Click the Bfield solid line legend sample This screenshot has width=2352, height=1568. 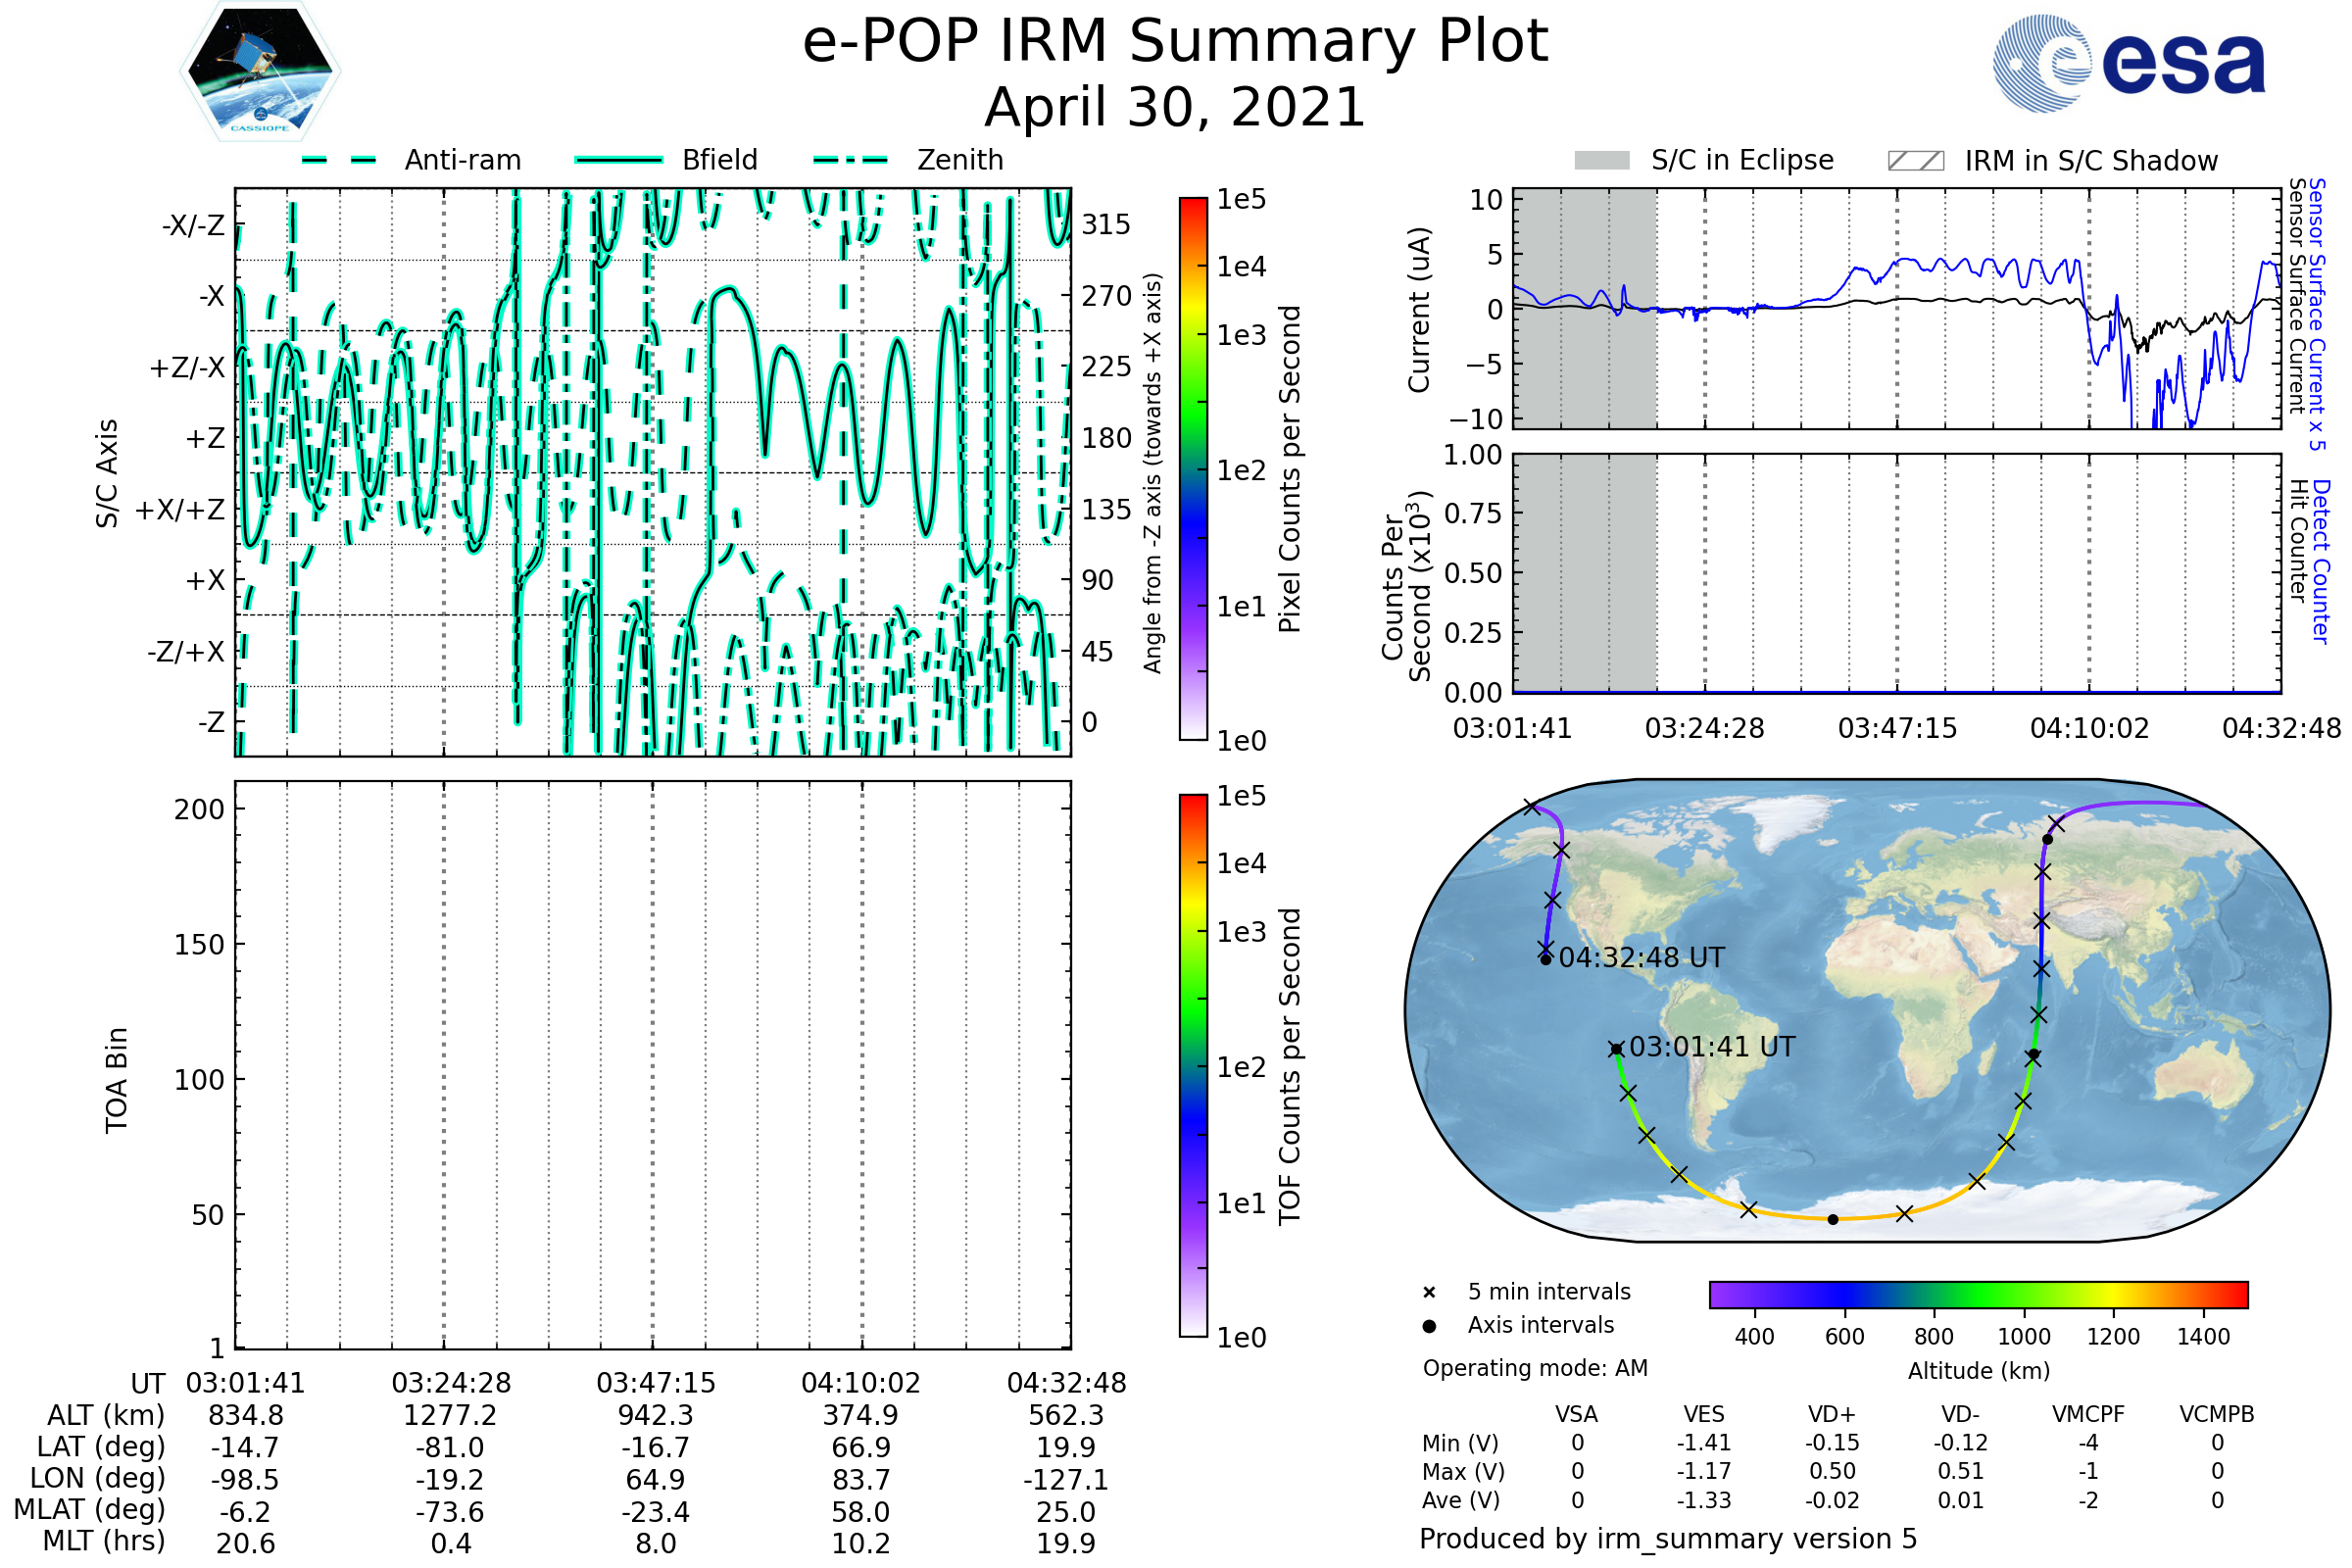click(619, 160)
